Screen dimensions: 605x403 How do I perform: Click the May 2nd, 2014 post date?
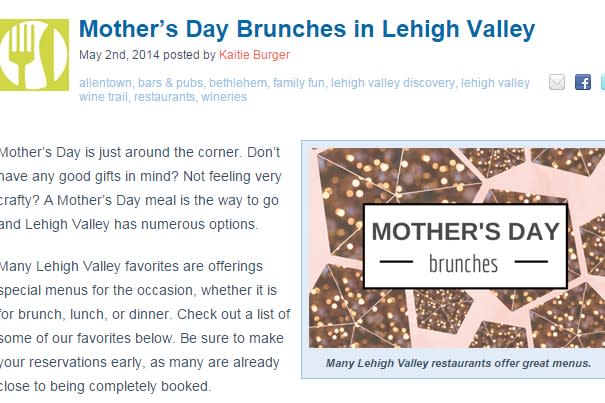119,55
